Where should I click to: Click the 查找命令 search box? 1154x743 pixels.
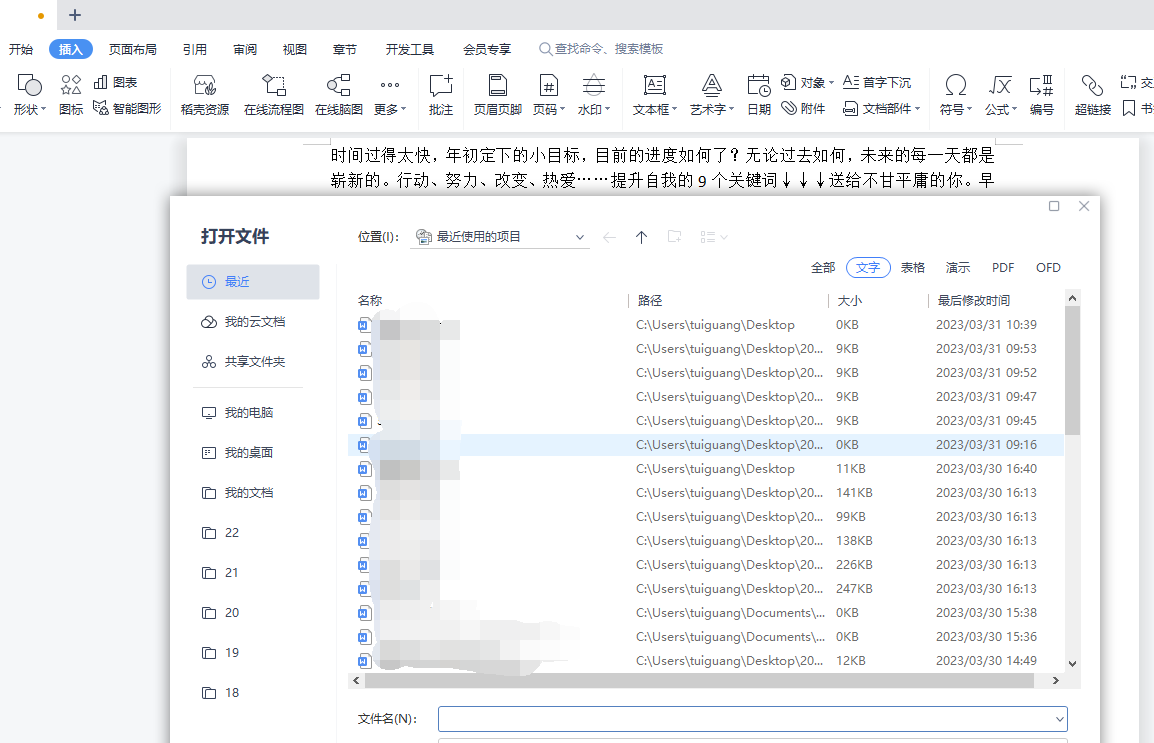[x=601, y=49]
